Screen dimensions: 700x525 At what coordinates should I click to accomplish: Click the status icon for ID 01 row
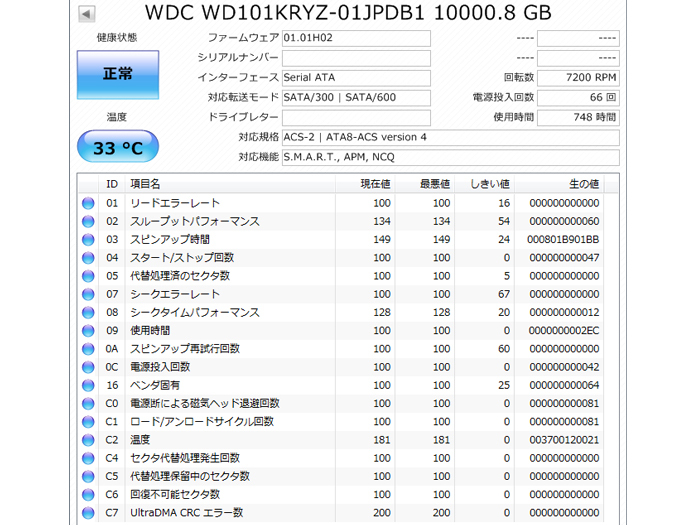point(88,203)
